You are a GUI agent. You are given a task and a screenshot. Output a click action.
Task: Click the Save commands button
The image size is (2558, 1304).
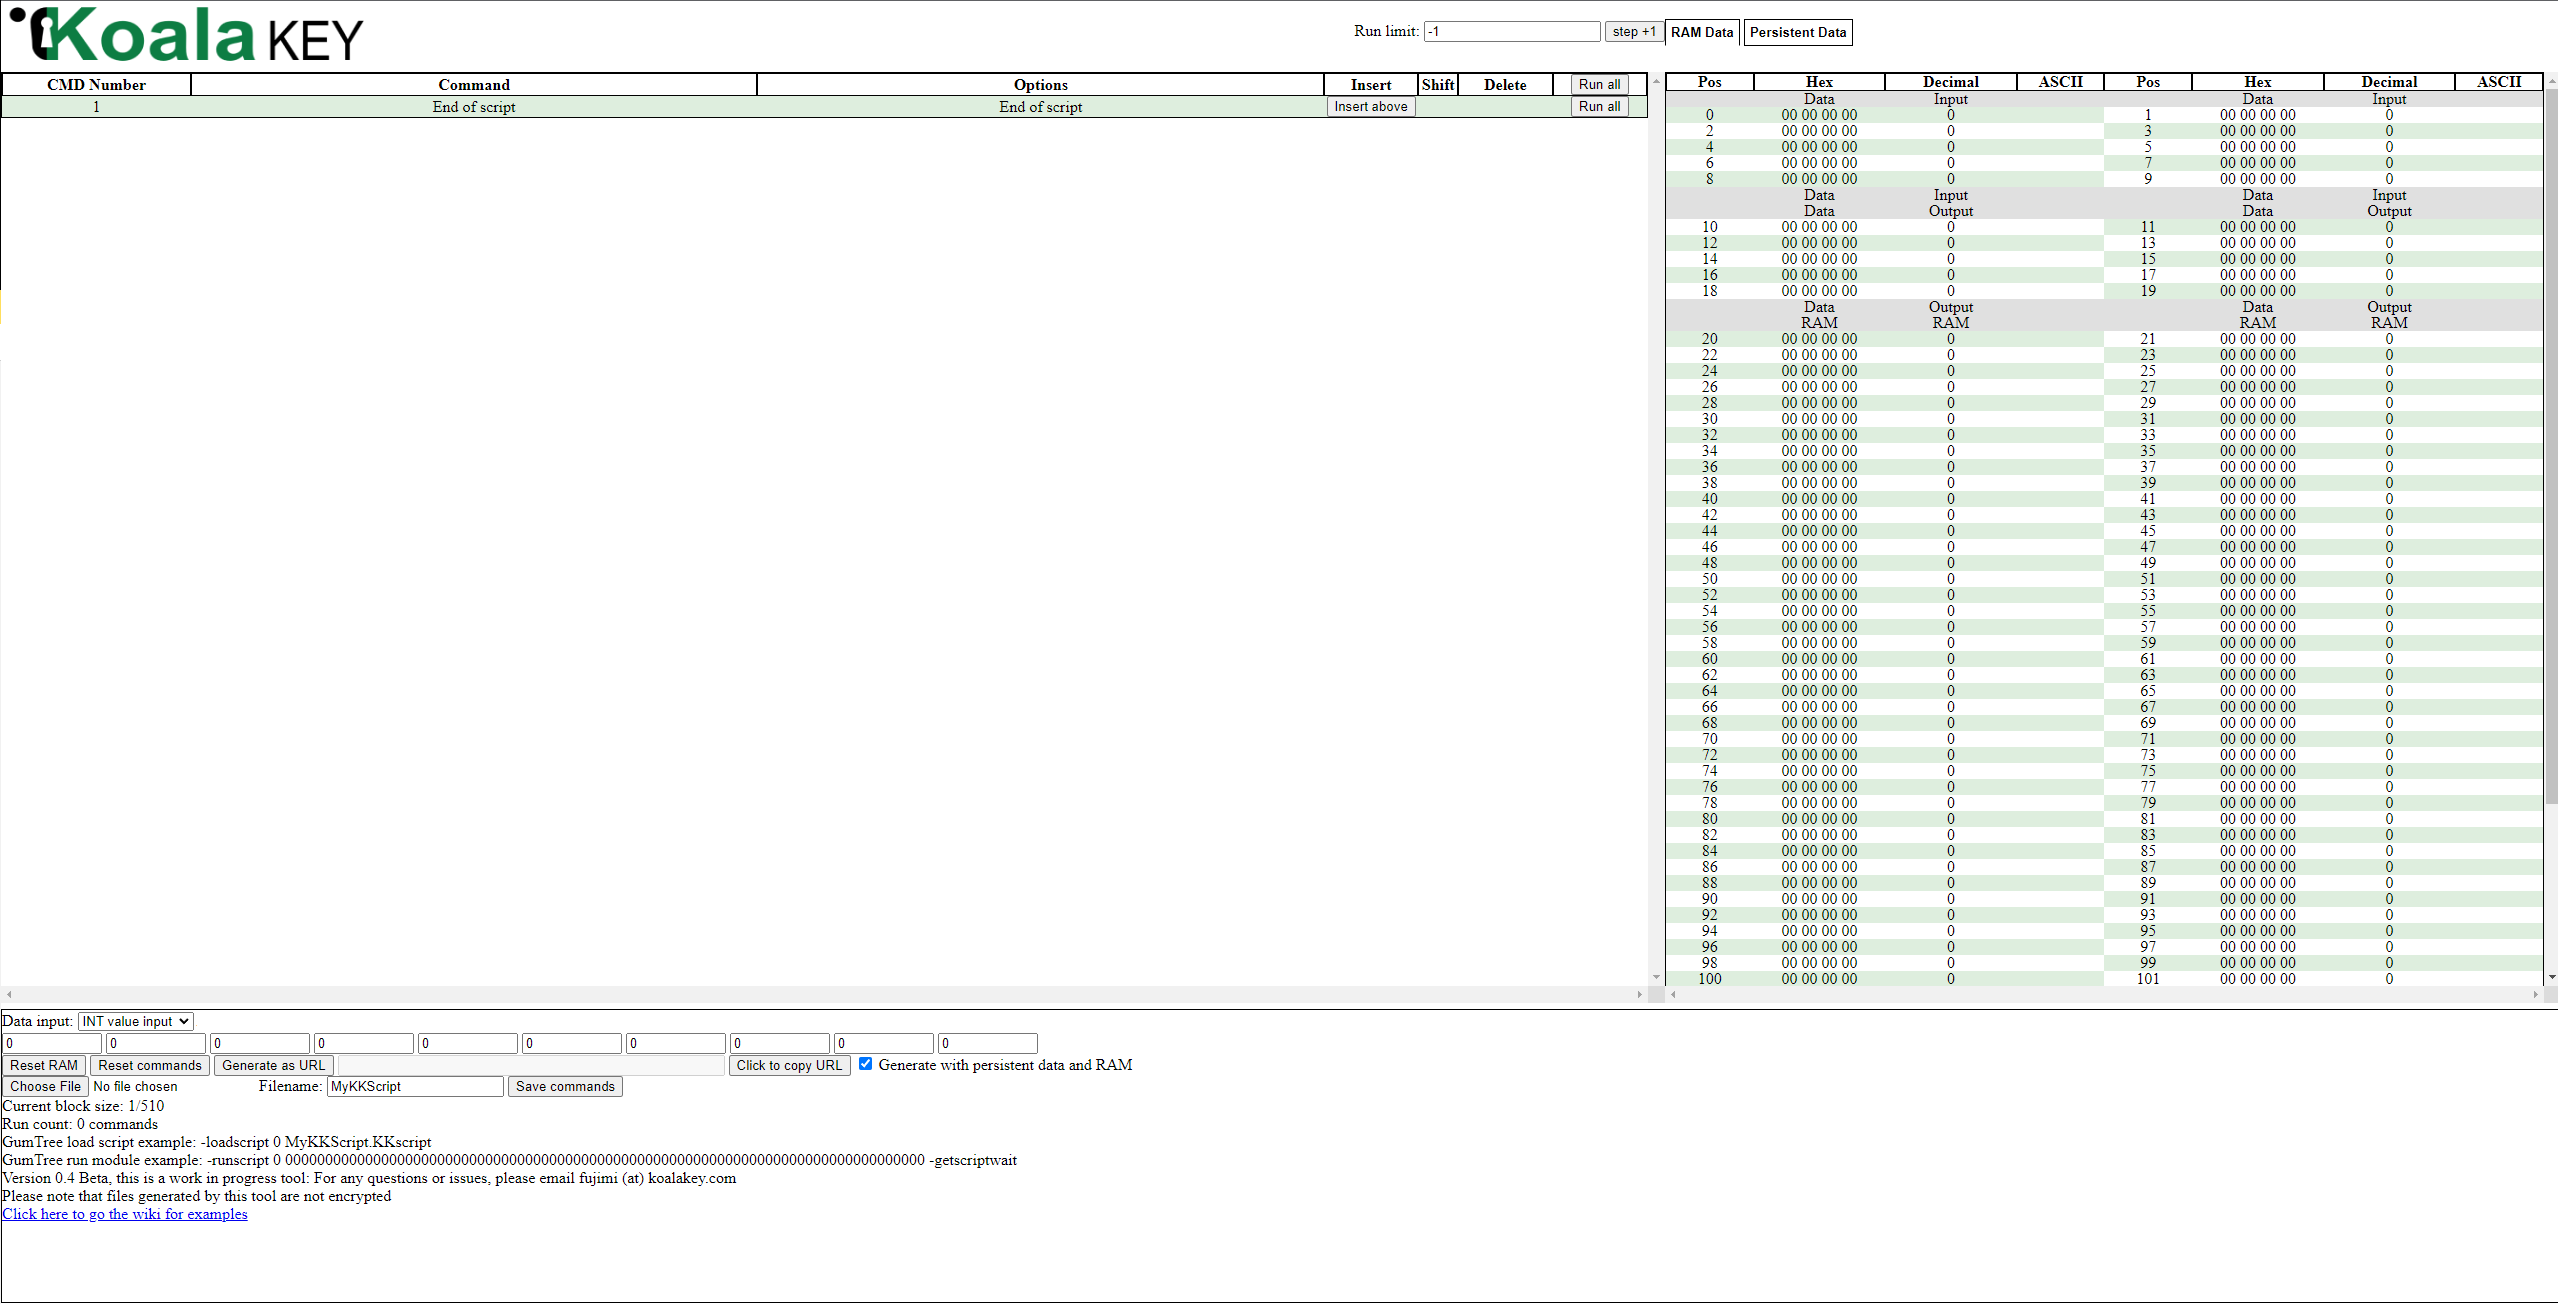pyautogui.click(x=565, y=1086)
